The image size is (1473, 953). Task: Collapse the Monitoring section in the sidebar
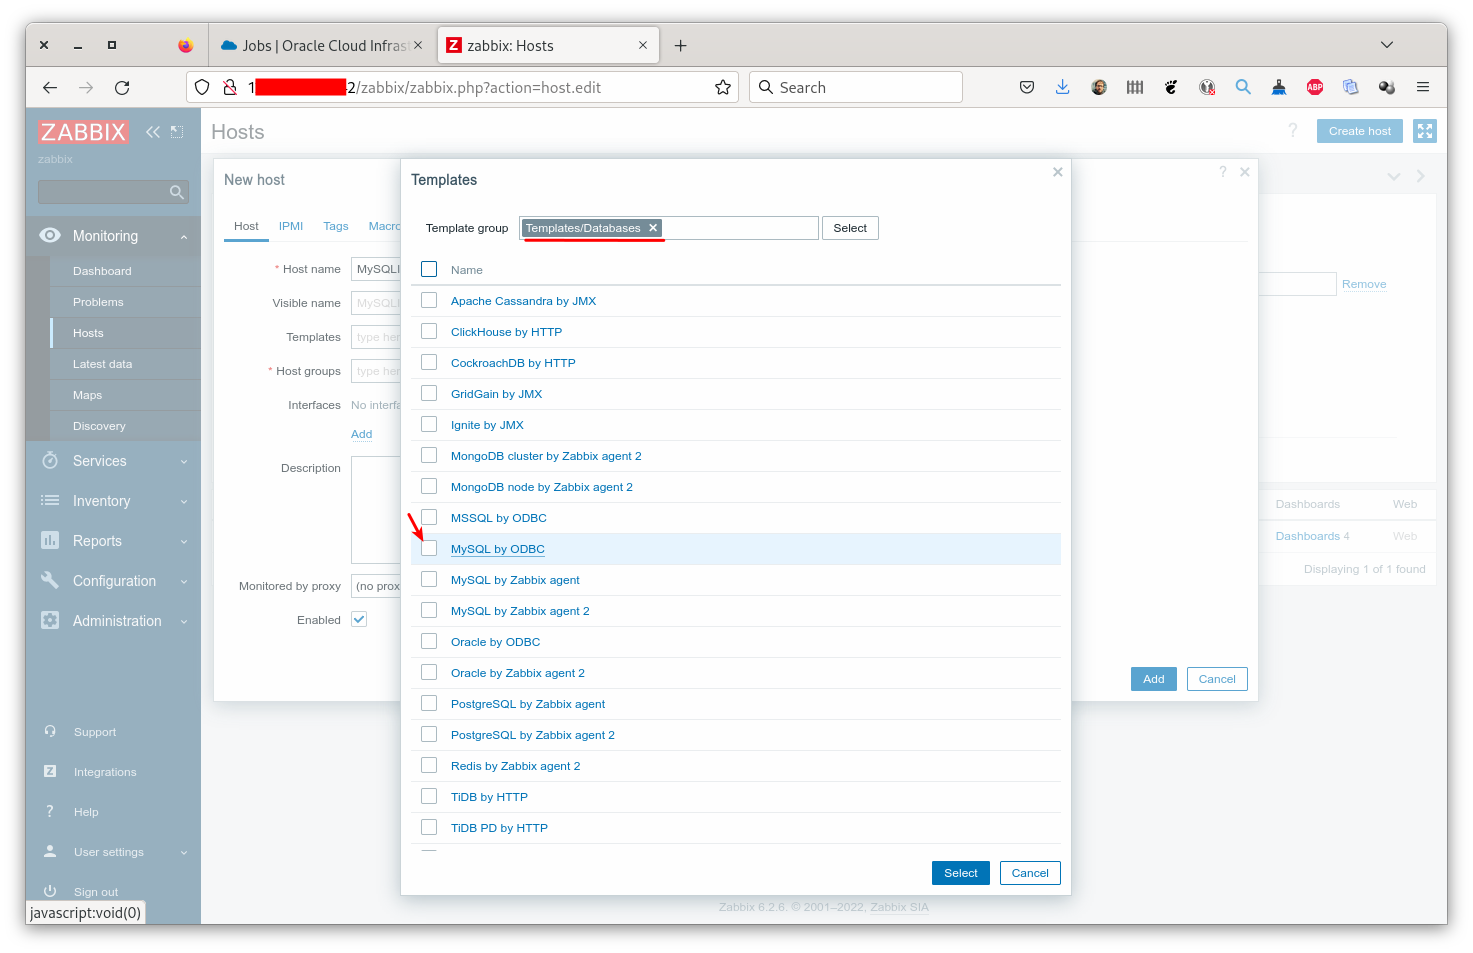182,235
